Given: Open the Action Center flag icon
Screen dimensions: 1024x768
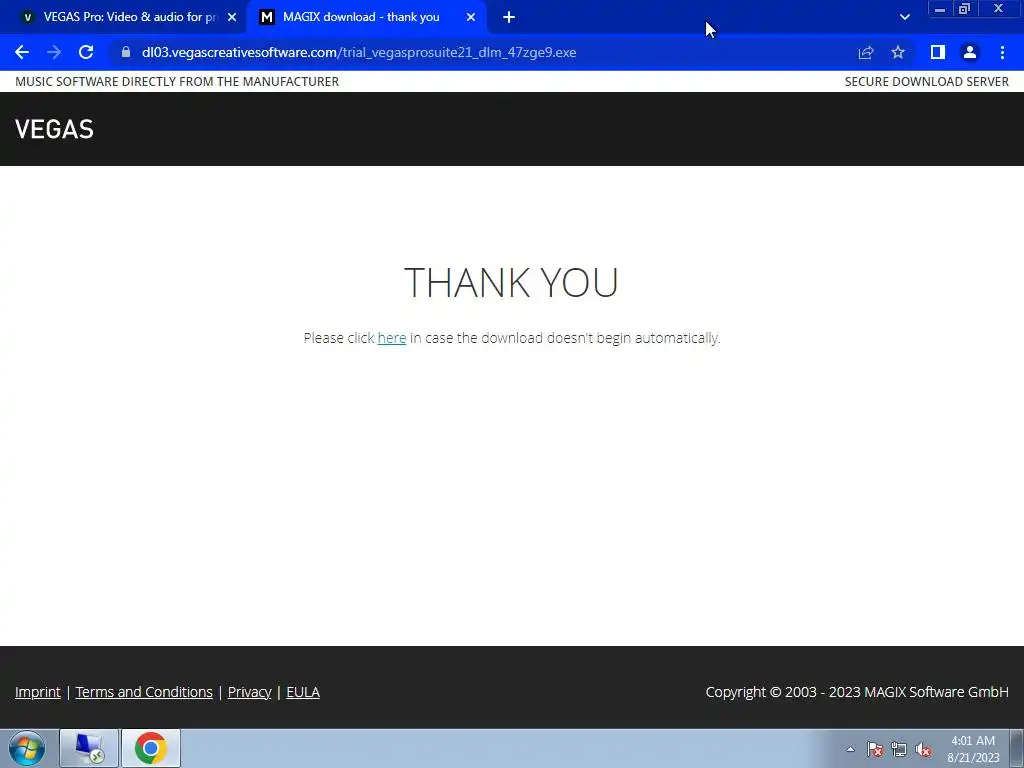Looking at the screenshot, I should 875,750.
